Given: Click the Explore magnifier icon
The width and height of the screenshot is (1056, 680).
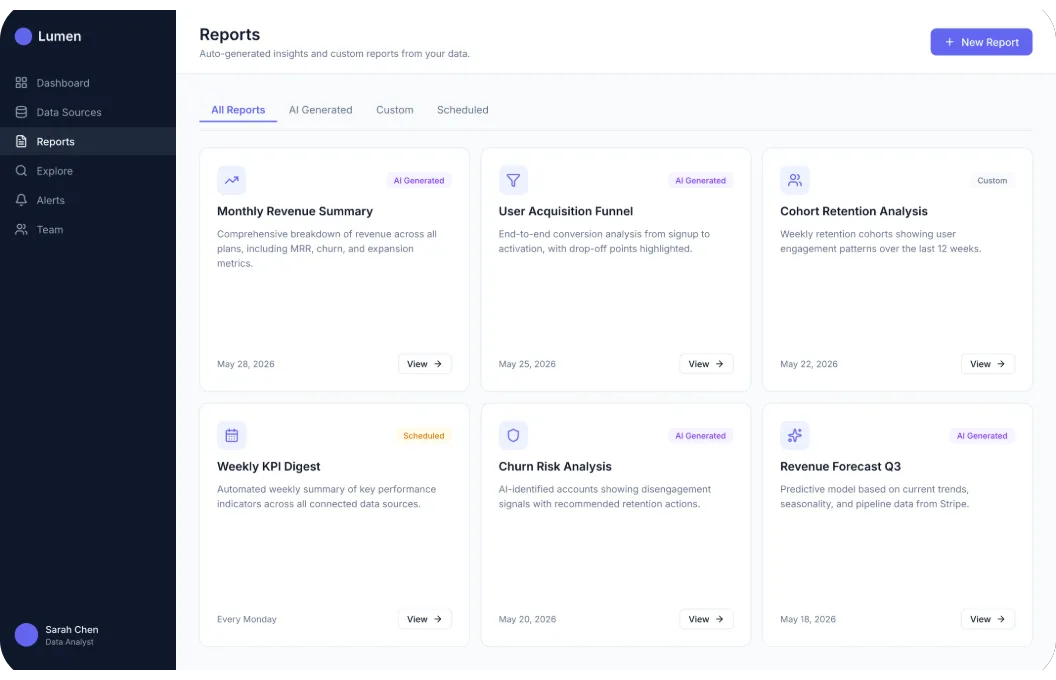Looking at the screenshot, I should click(22, 170).
